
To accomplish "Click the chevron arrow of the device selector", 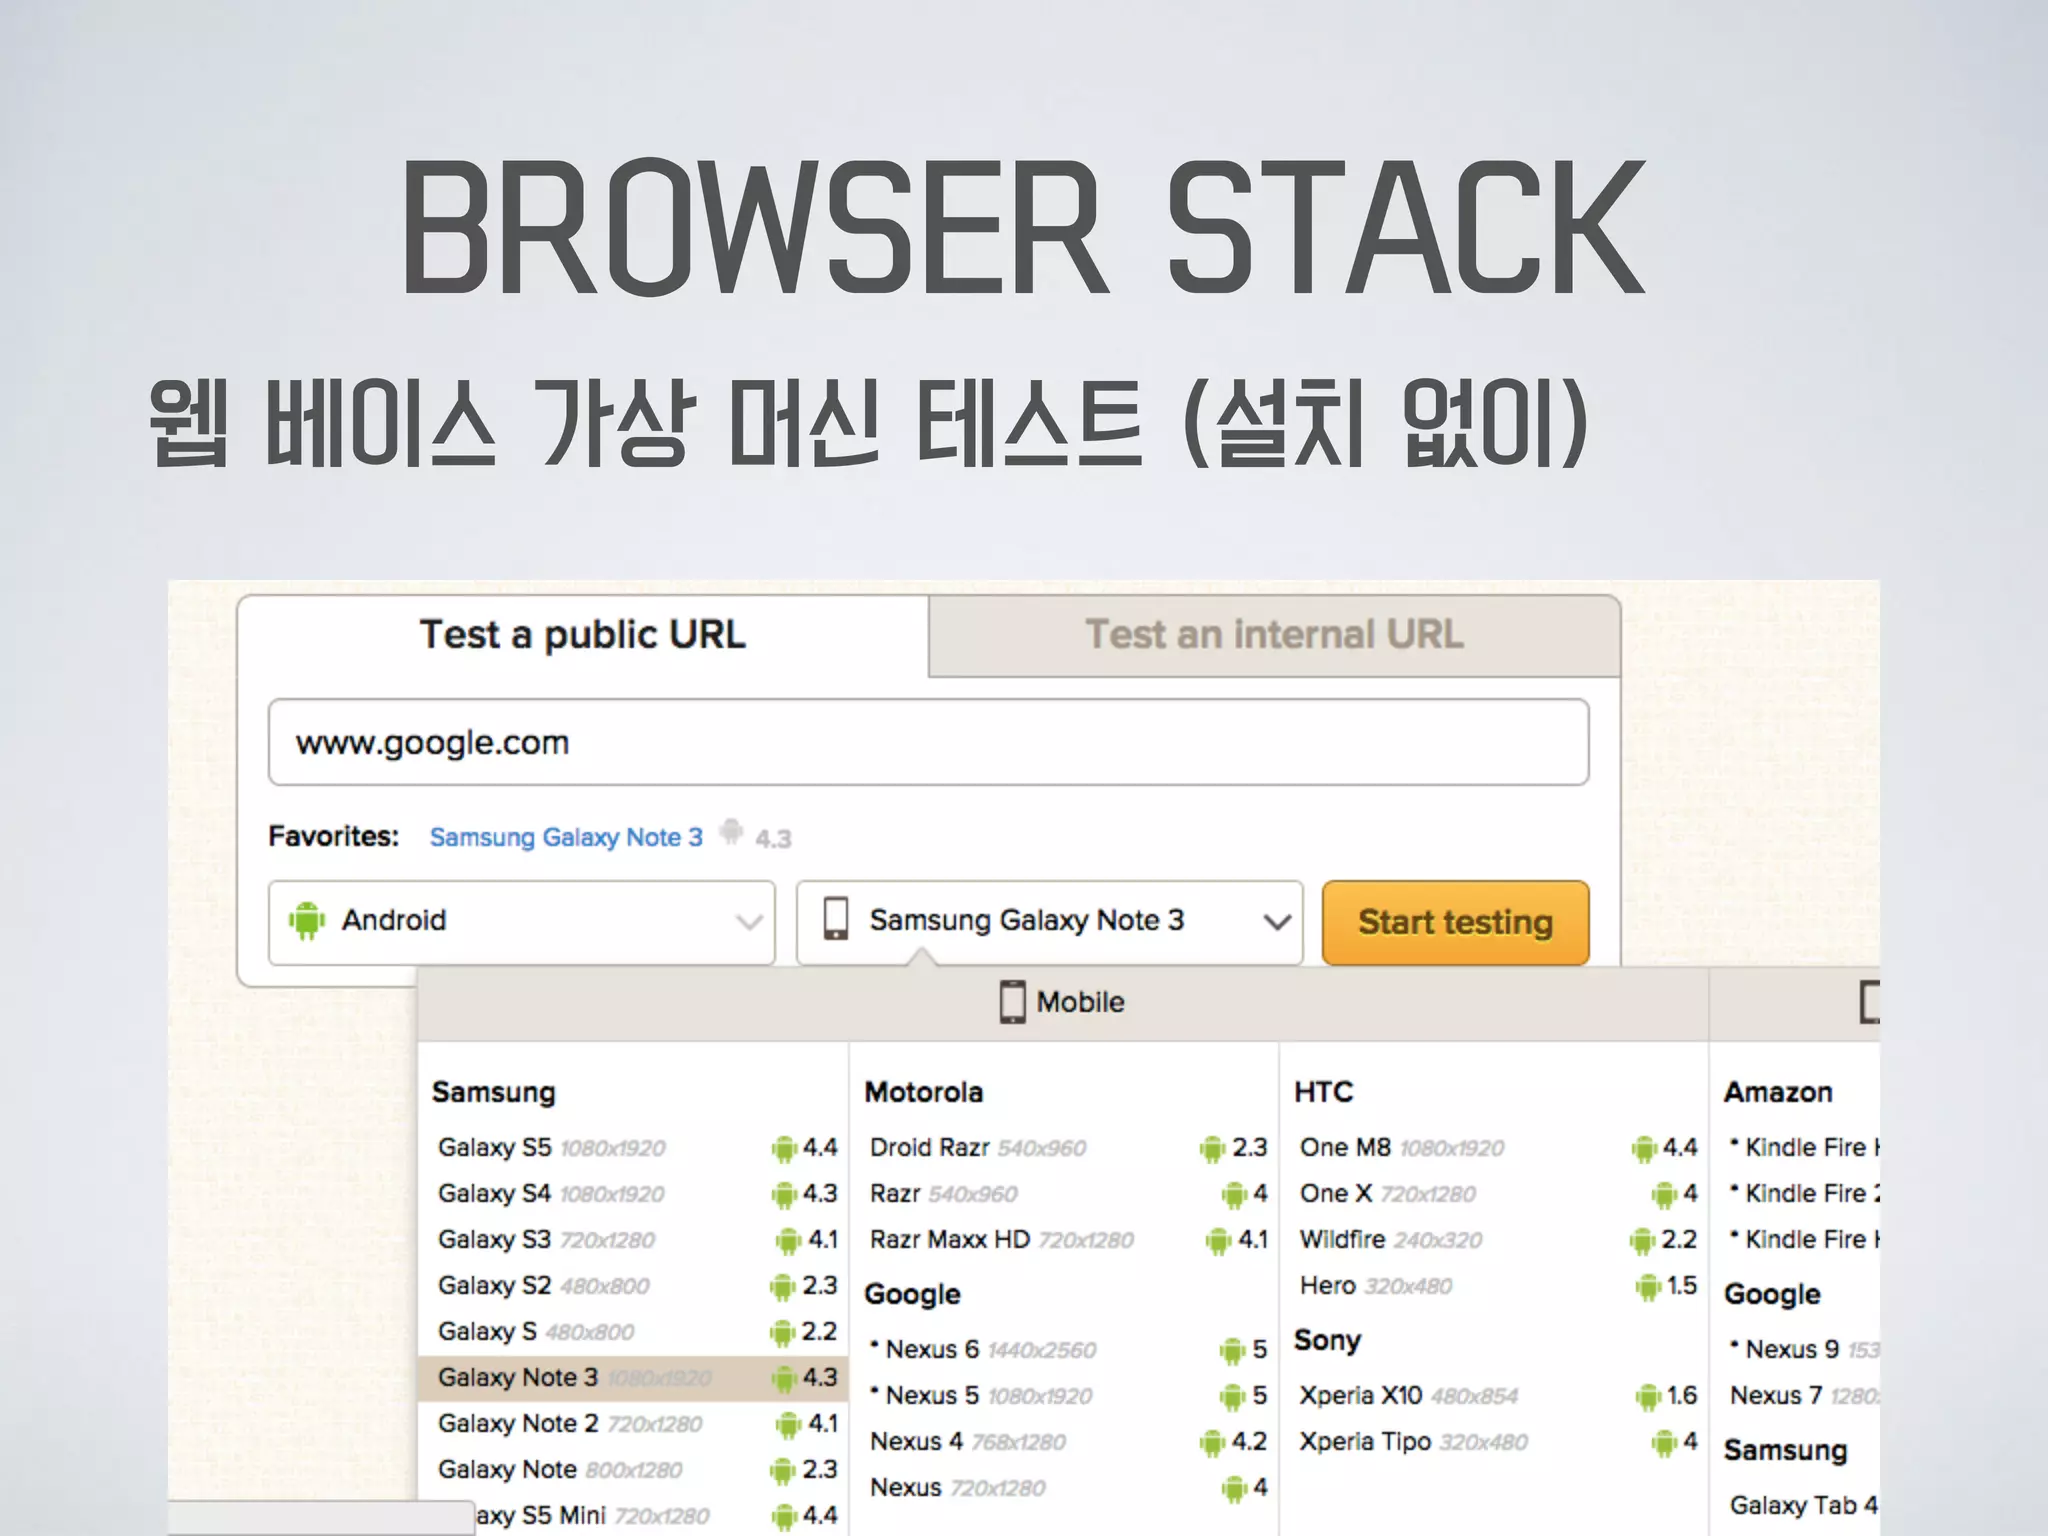I will (x=1276, y=922).
